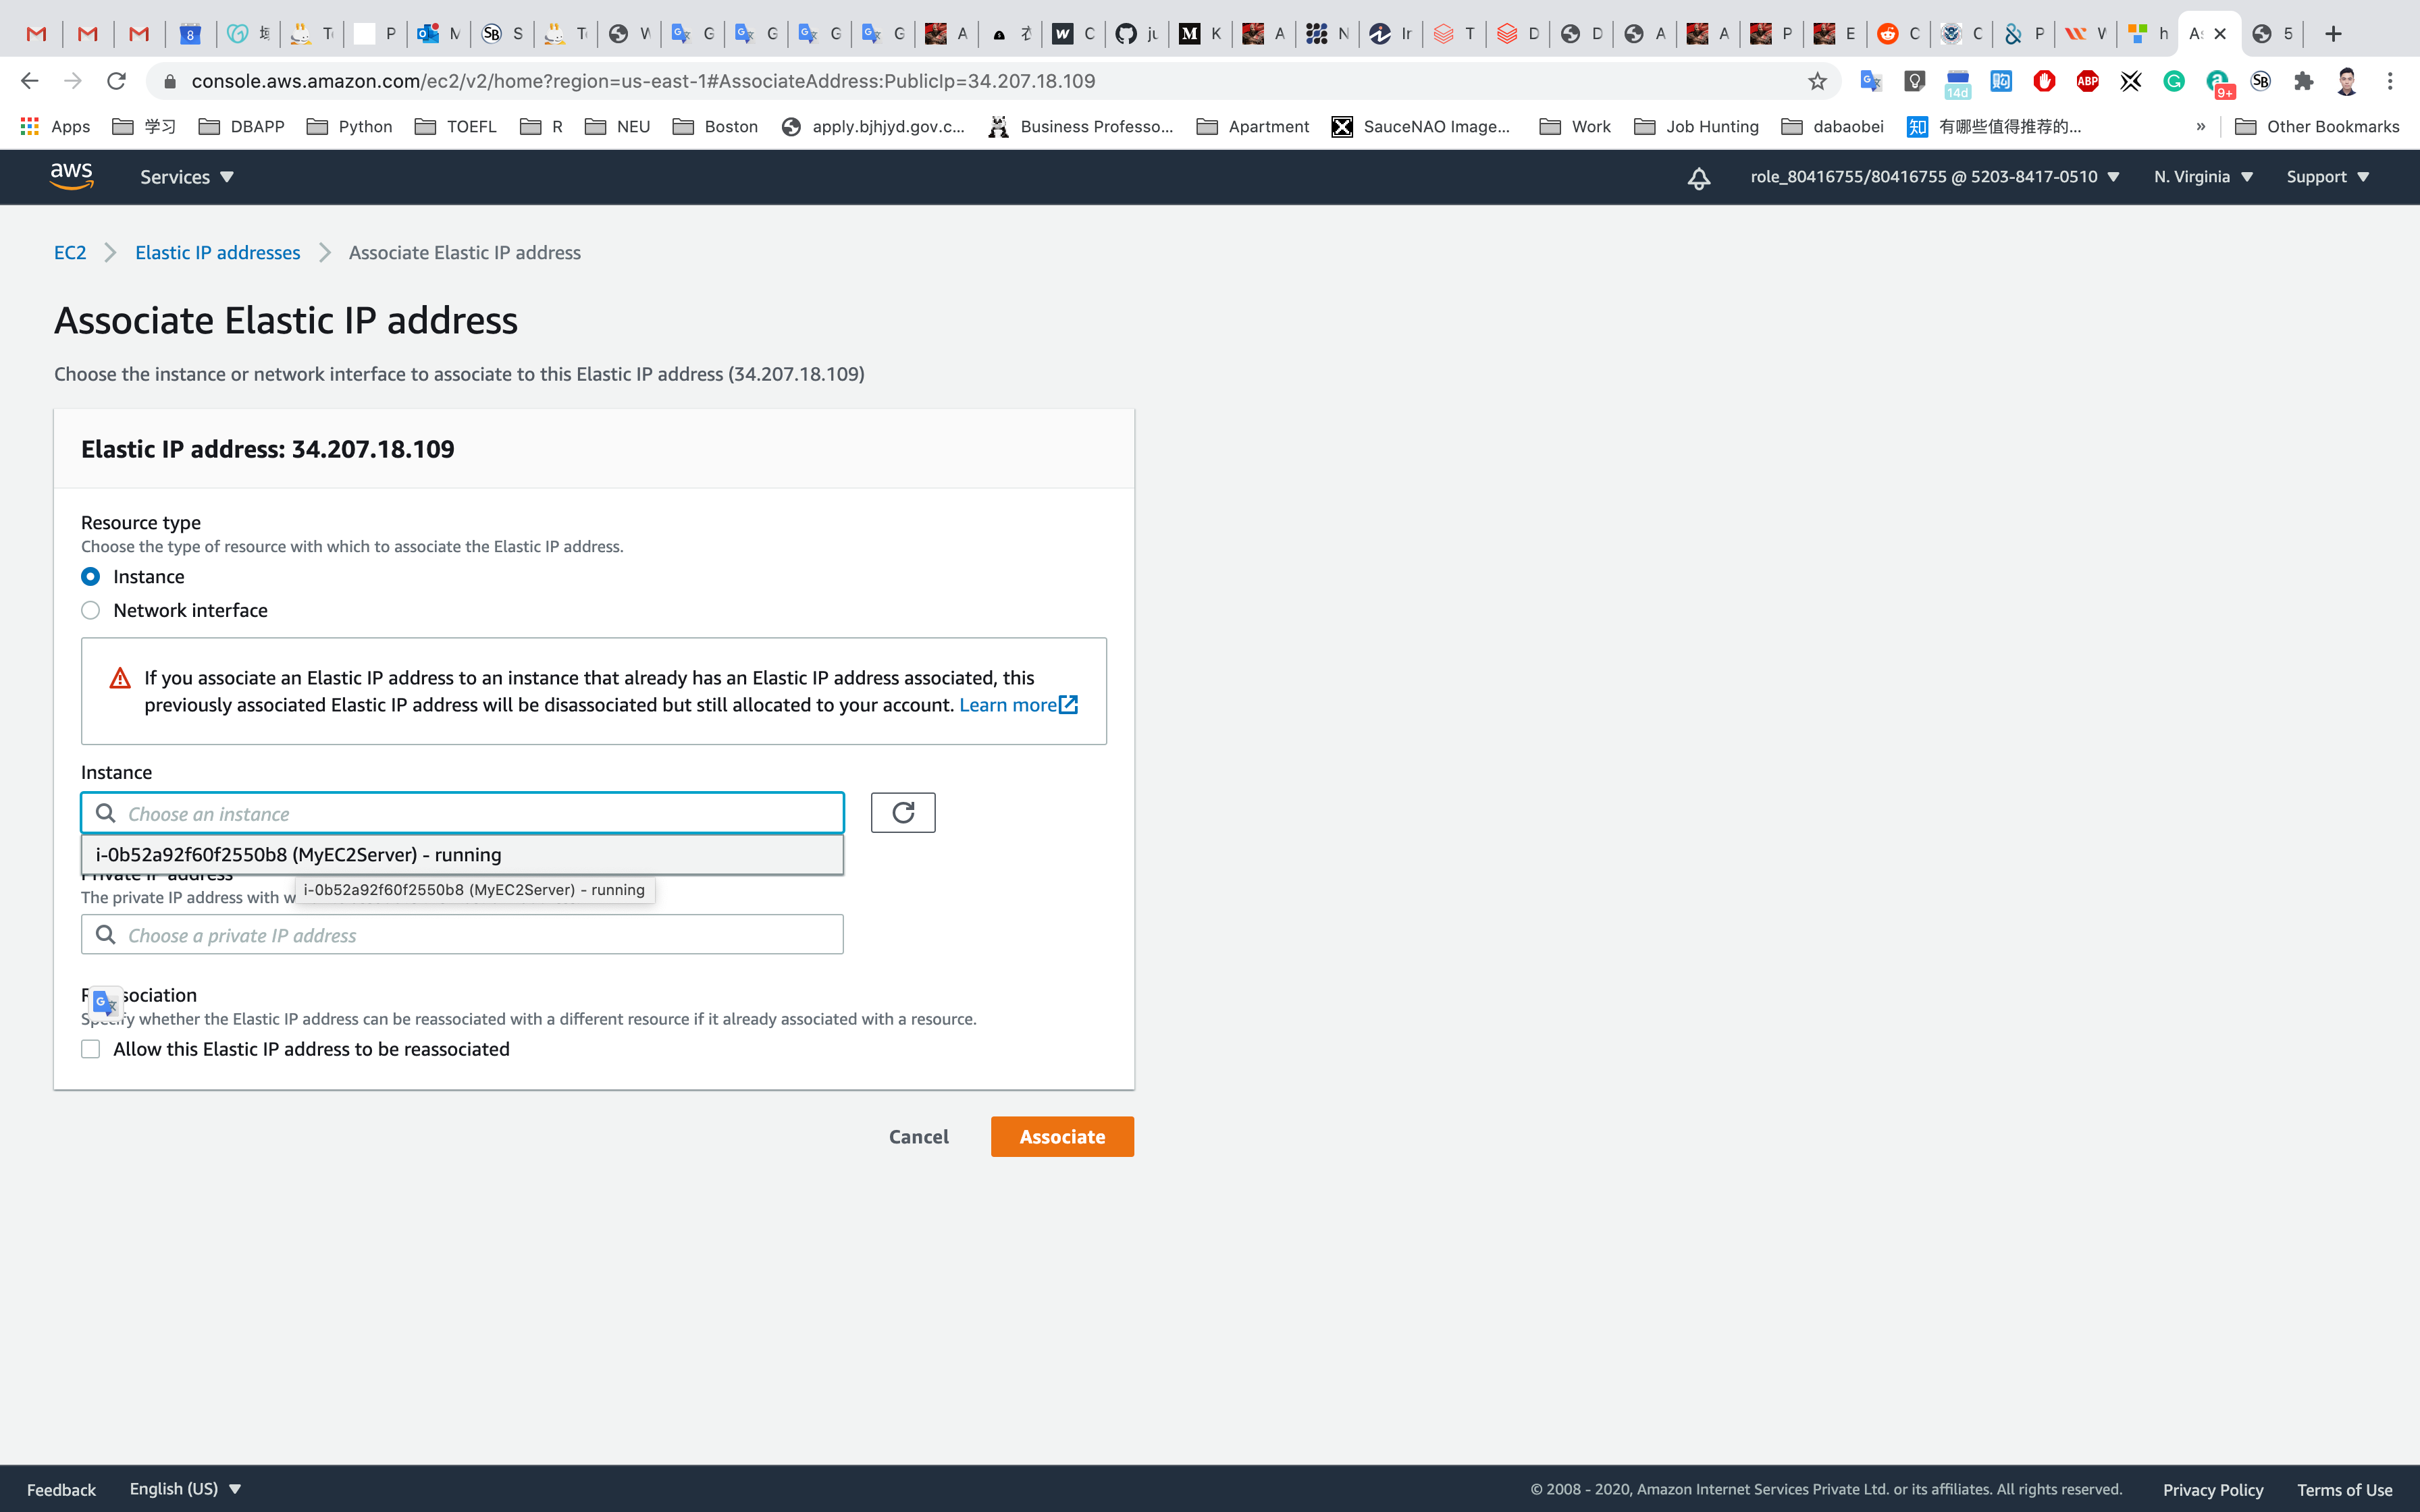Image resolution: width=2420 pixels, height=1512 pixels.
Task: Open the Grammarly extension icon
Action: click(2174, 81)
